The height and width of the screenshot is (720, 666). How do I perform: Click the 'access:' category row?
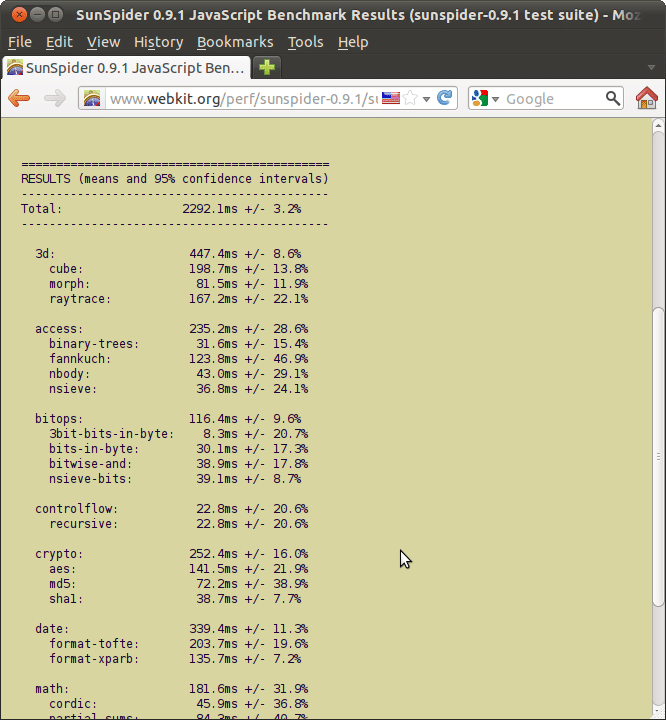tap(172, 329)
